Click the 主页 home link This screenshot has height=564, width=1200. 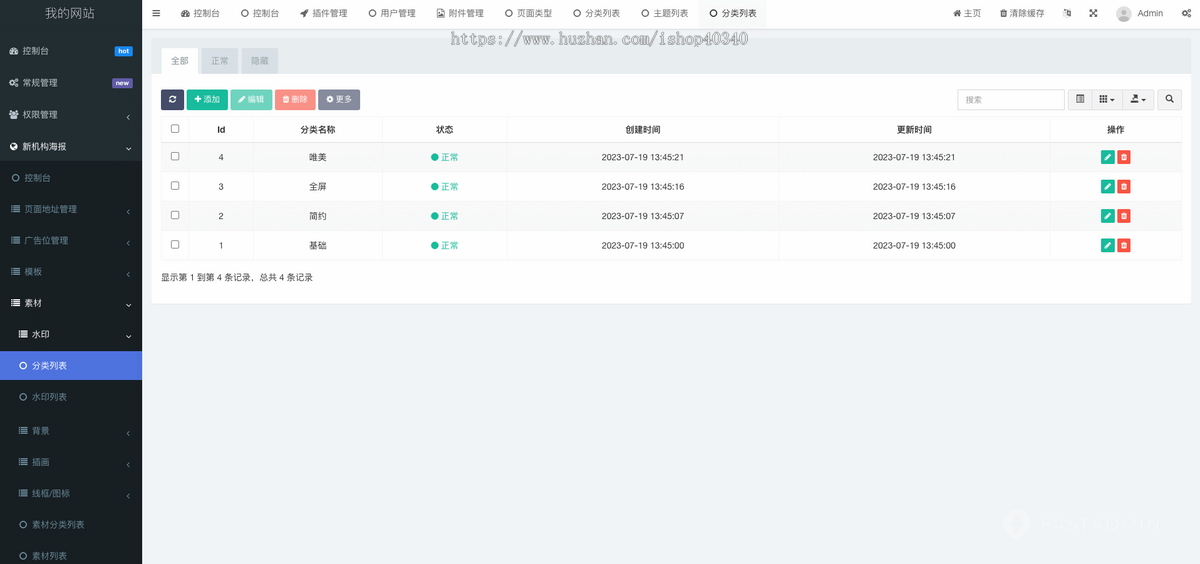click(x=967, y=13)
